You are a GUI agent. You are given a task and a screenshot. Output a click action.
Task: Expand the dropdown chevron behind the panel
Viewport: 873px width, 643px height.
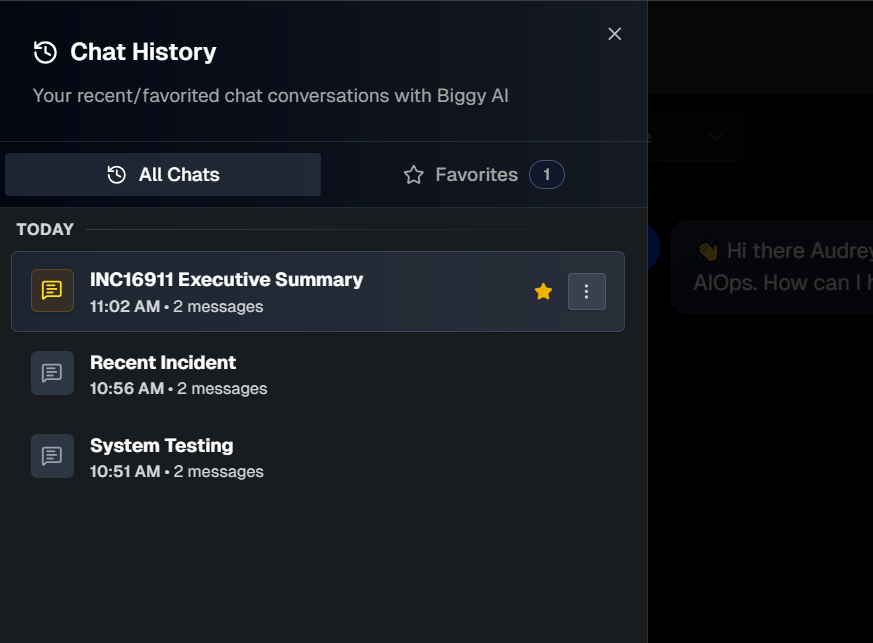click(x=716, y=137)
